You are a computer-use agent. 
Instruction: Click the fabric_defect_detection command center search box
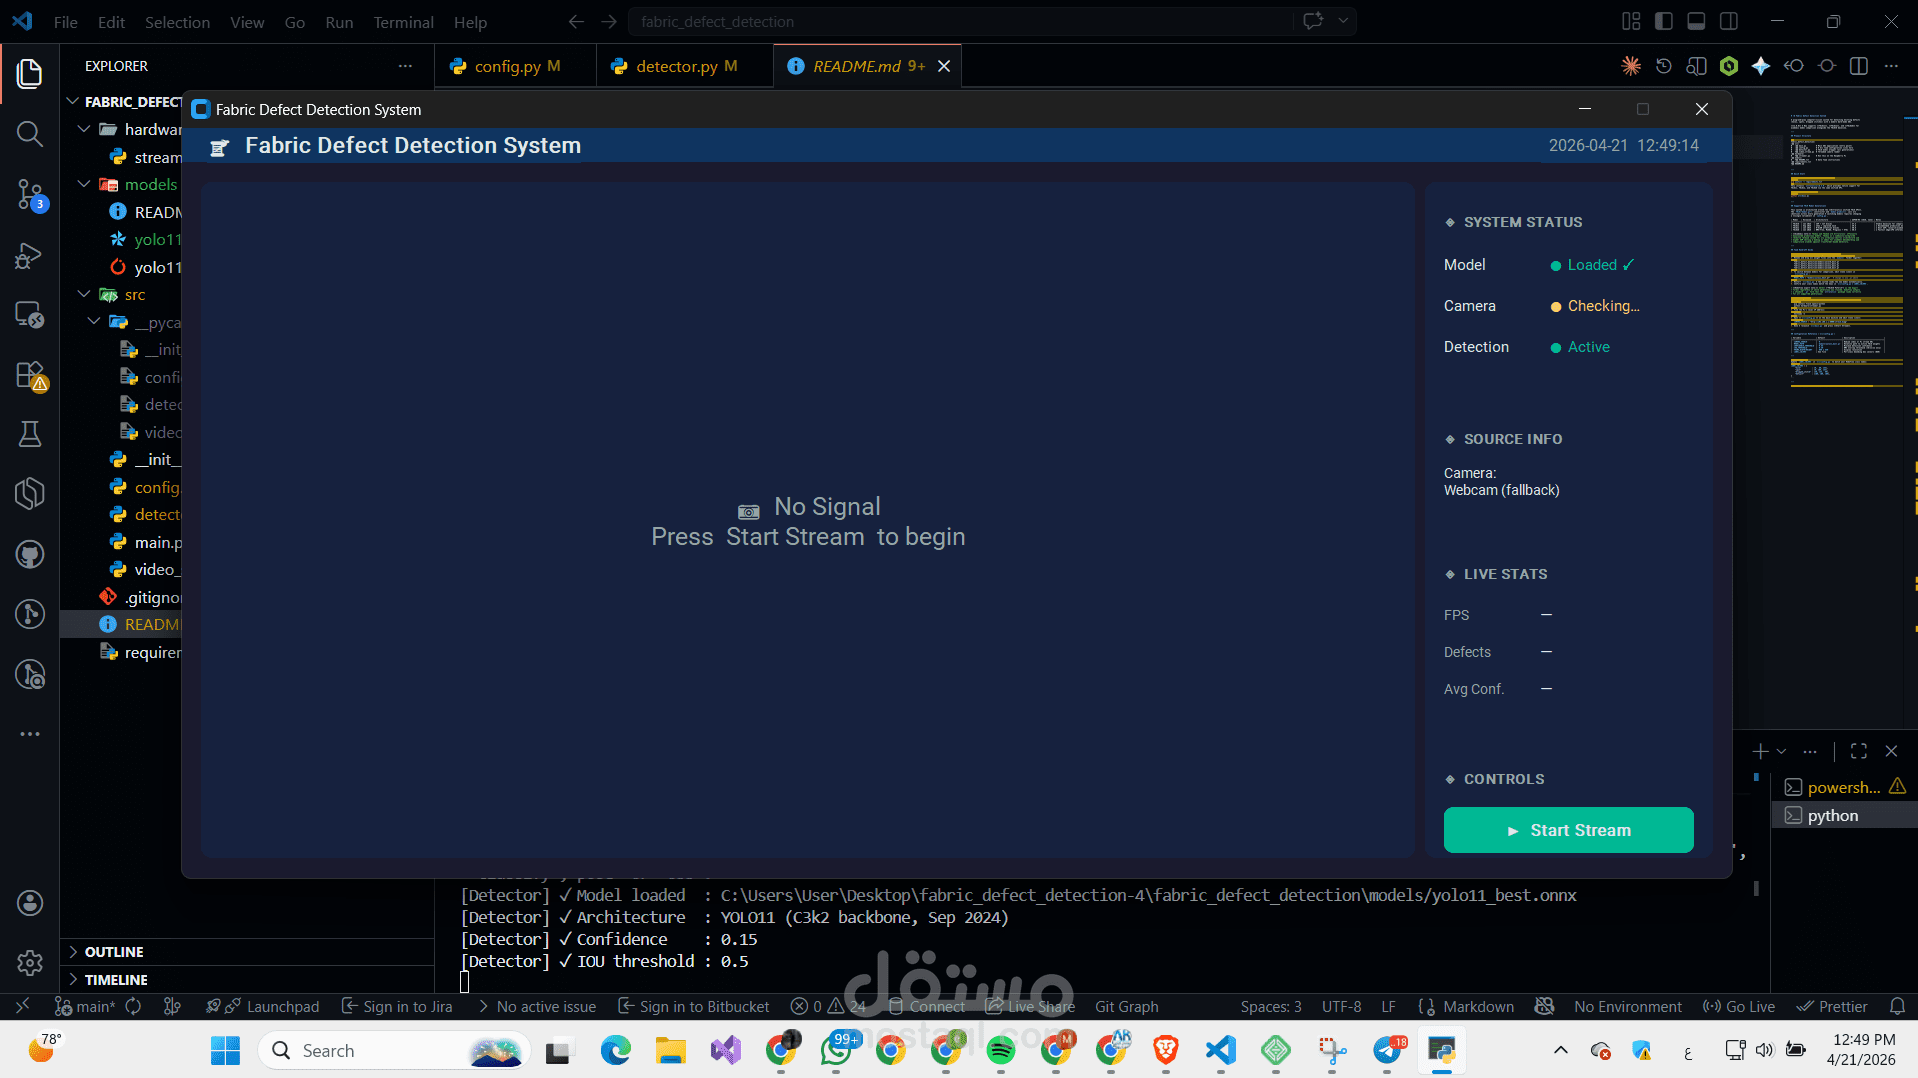(960, 21)
